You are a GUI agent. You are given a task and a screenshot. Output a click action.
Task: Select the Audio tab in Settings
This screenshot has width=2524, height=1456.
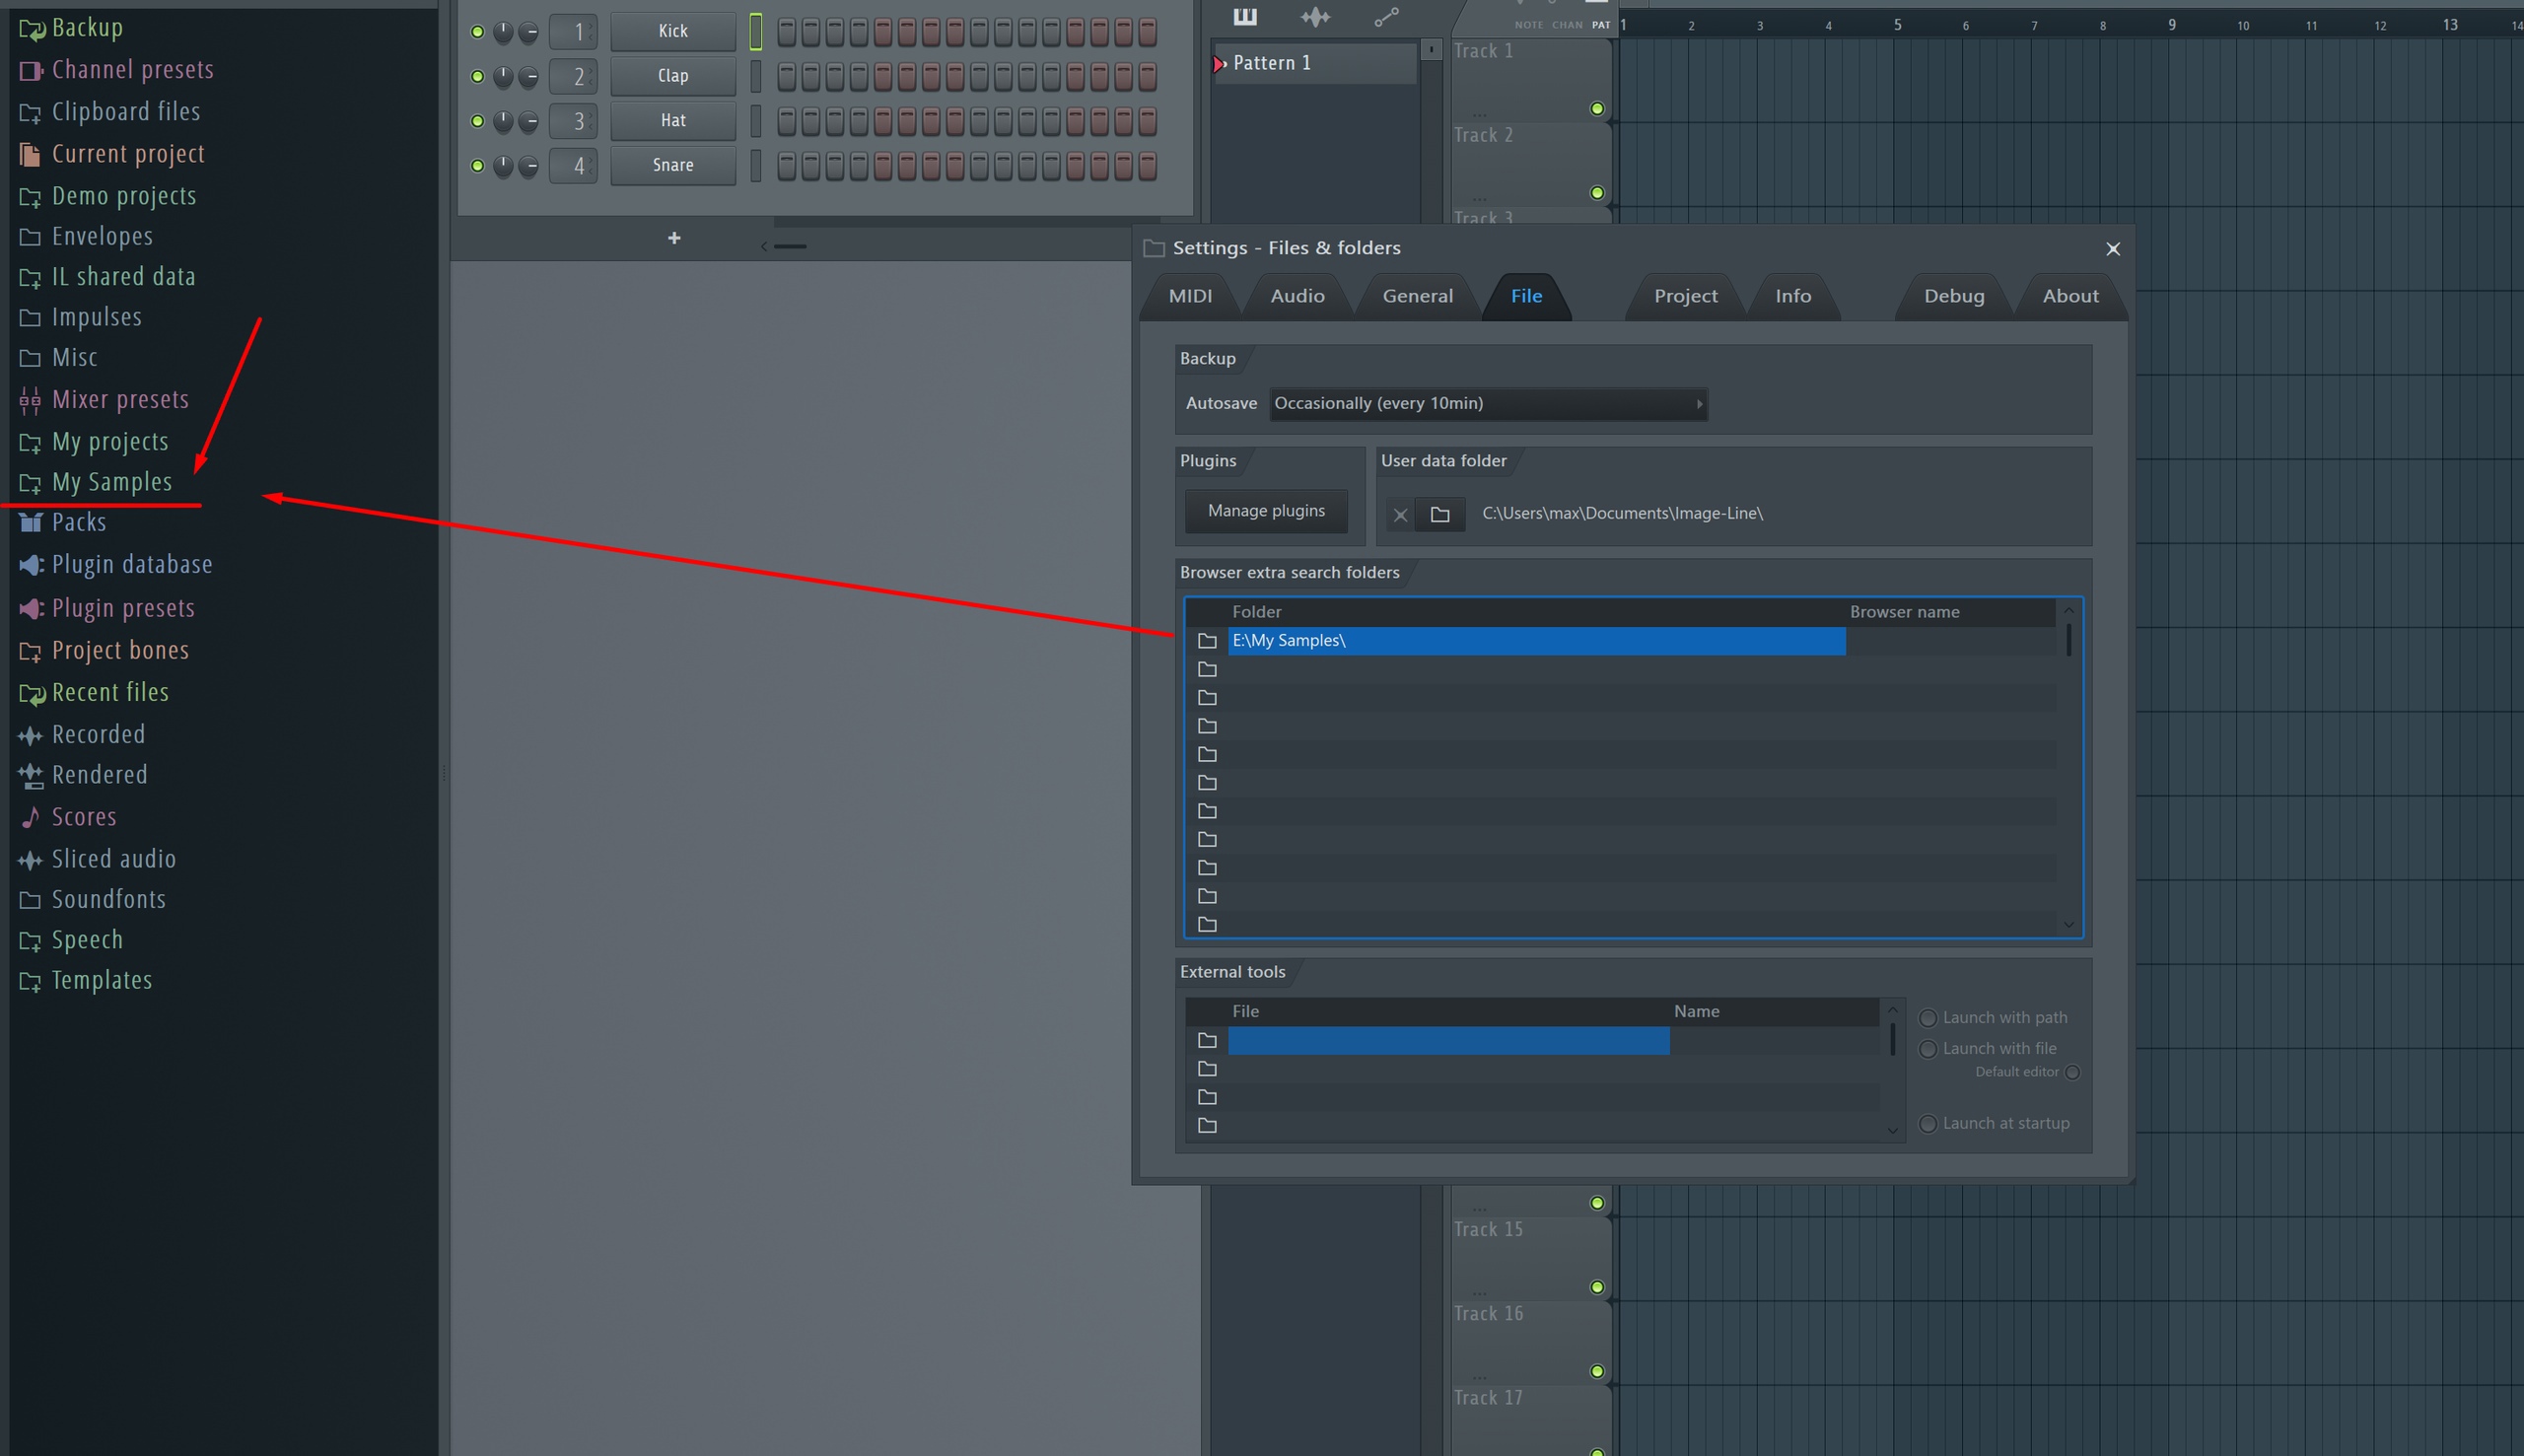pyautogui.click(x=1298, y=295)
